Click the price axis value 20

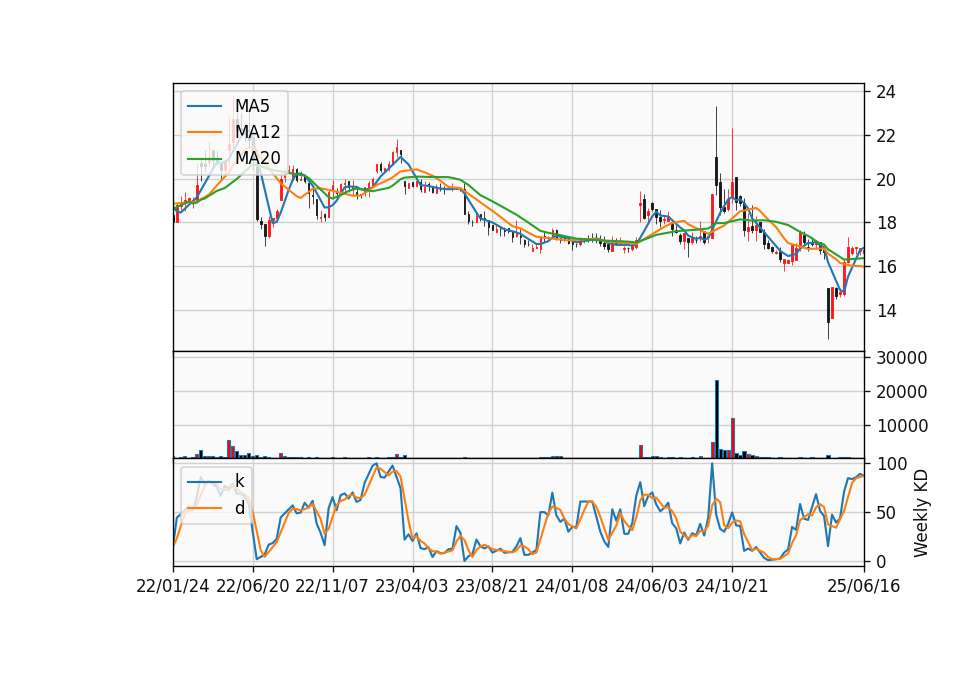[x=886, y=179]
